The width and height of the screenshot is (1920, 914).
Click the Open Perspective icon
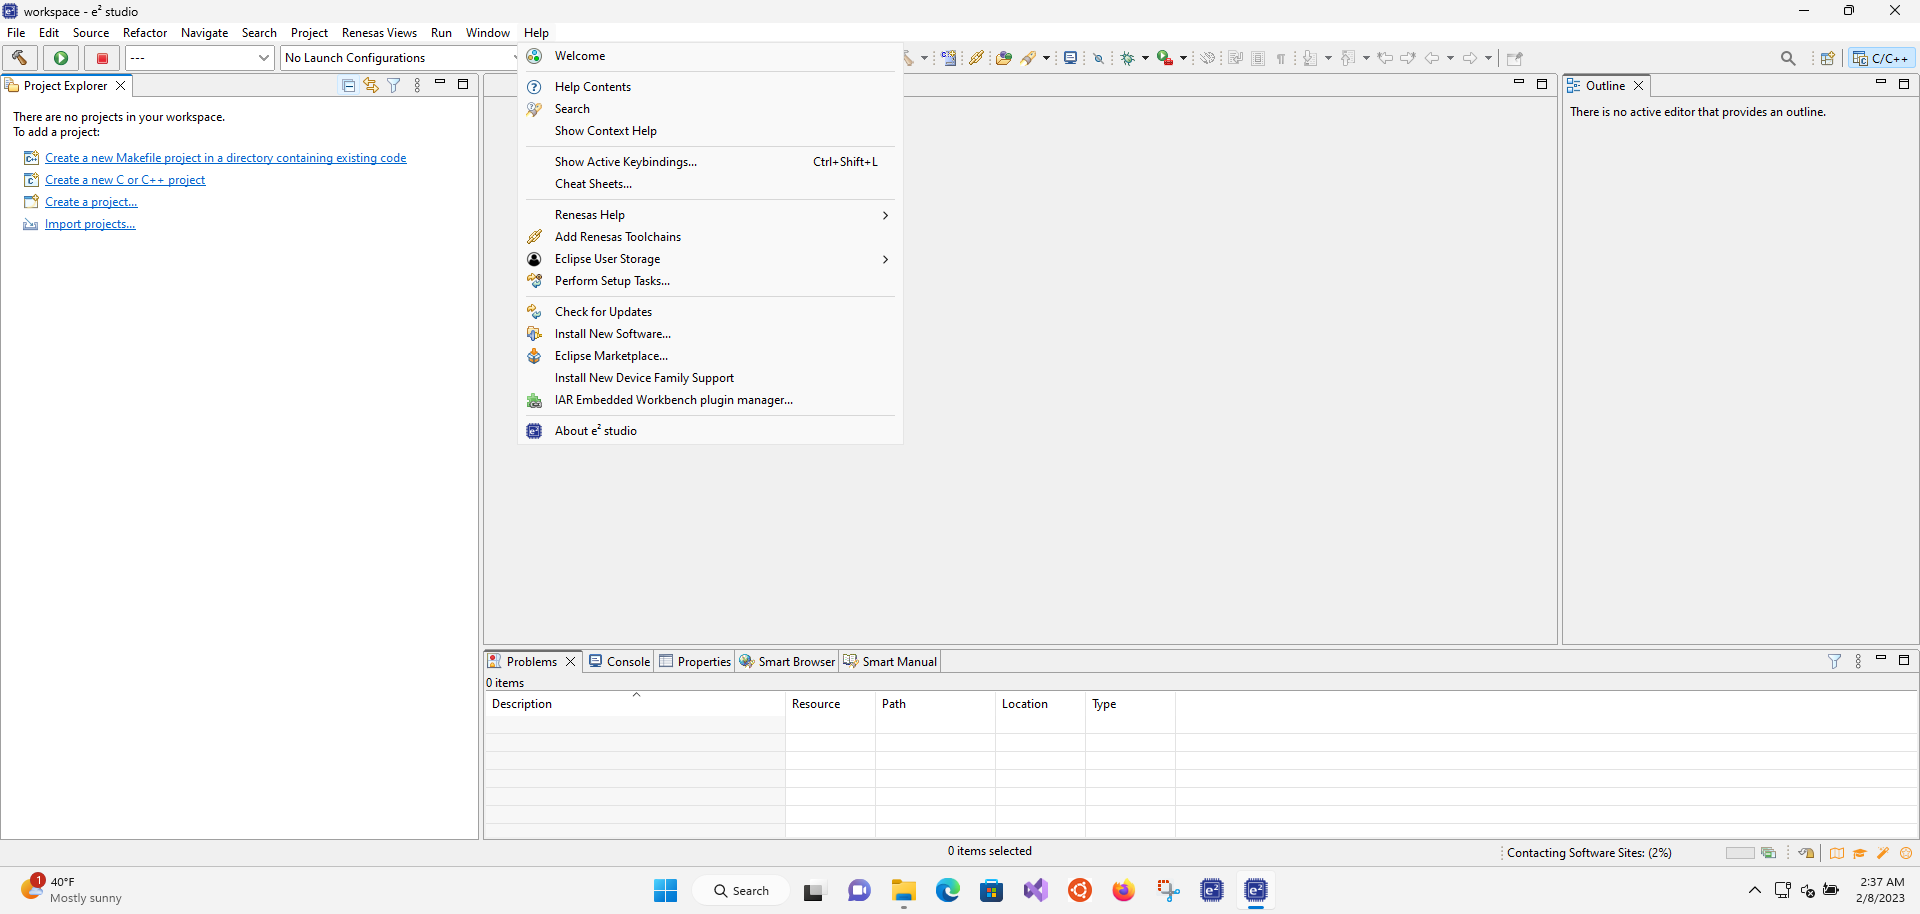pyautogui.click(x=1827, y=58)
